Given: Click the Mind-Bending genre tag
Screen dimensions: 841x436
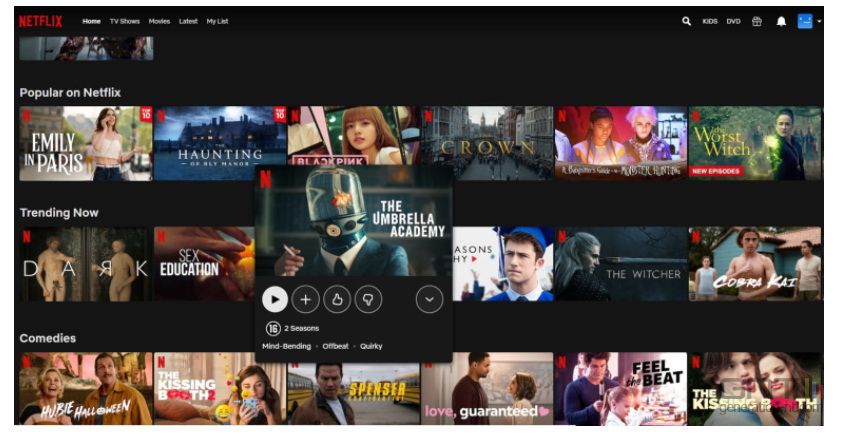Looking at the screenshot, I should (286, 346).
